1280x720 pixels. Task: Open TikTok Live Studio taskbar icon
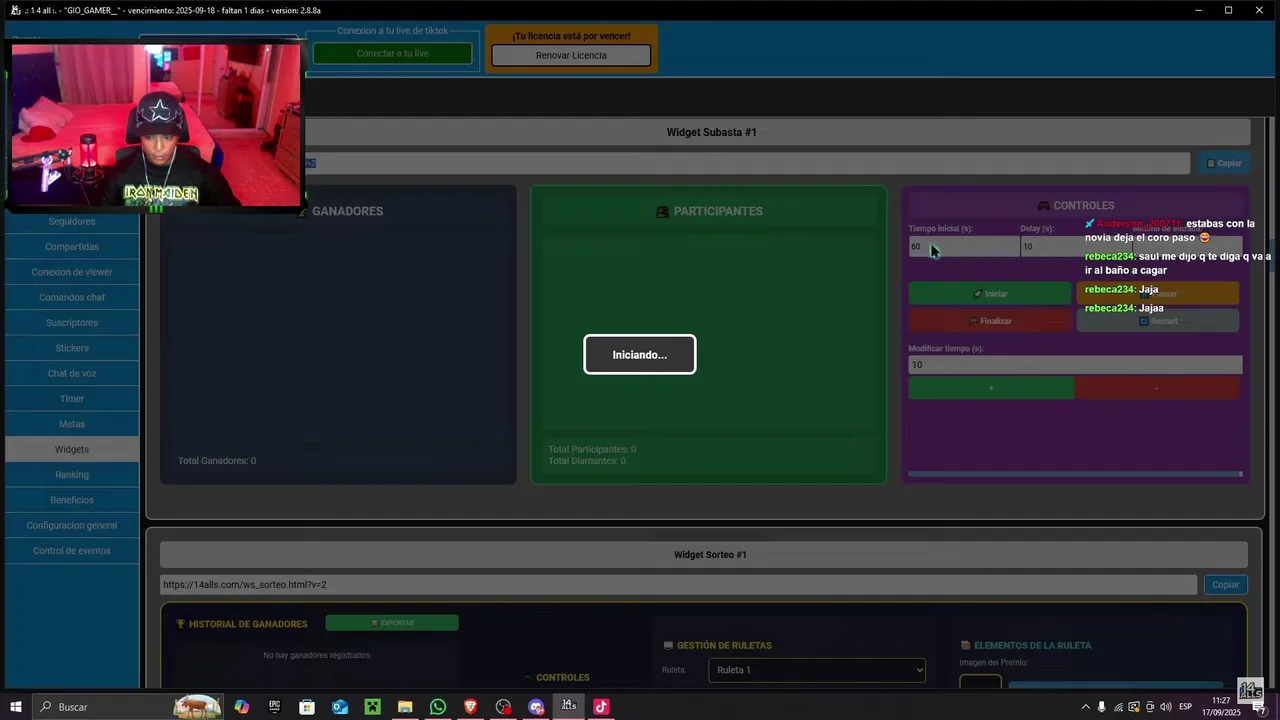point(601,707)
